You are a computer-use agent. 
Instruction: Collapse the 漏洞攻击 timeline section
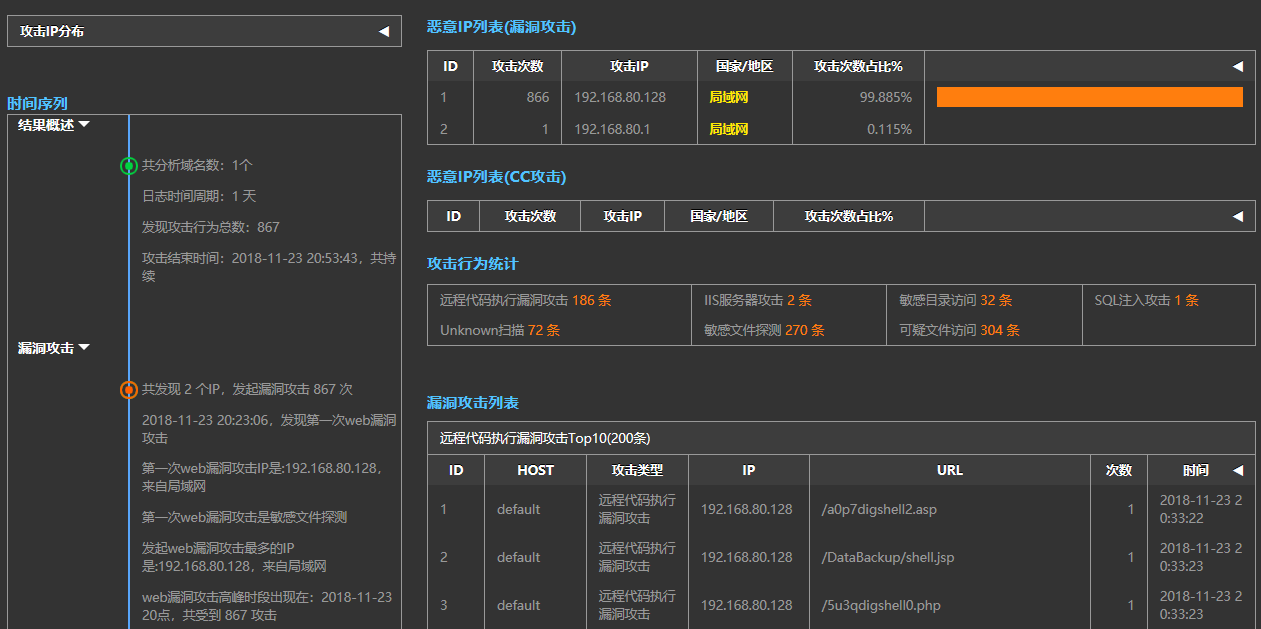pyautogui.click(x=84, y=348)
